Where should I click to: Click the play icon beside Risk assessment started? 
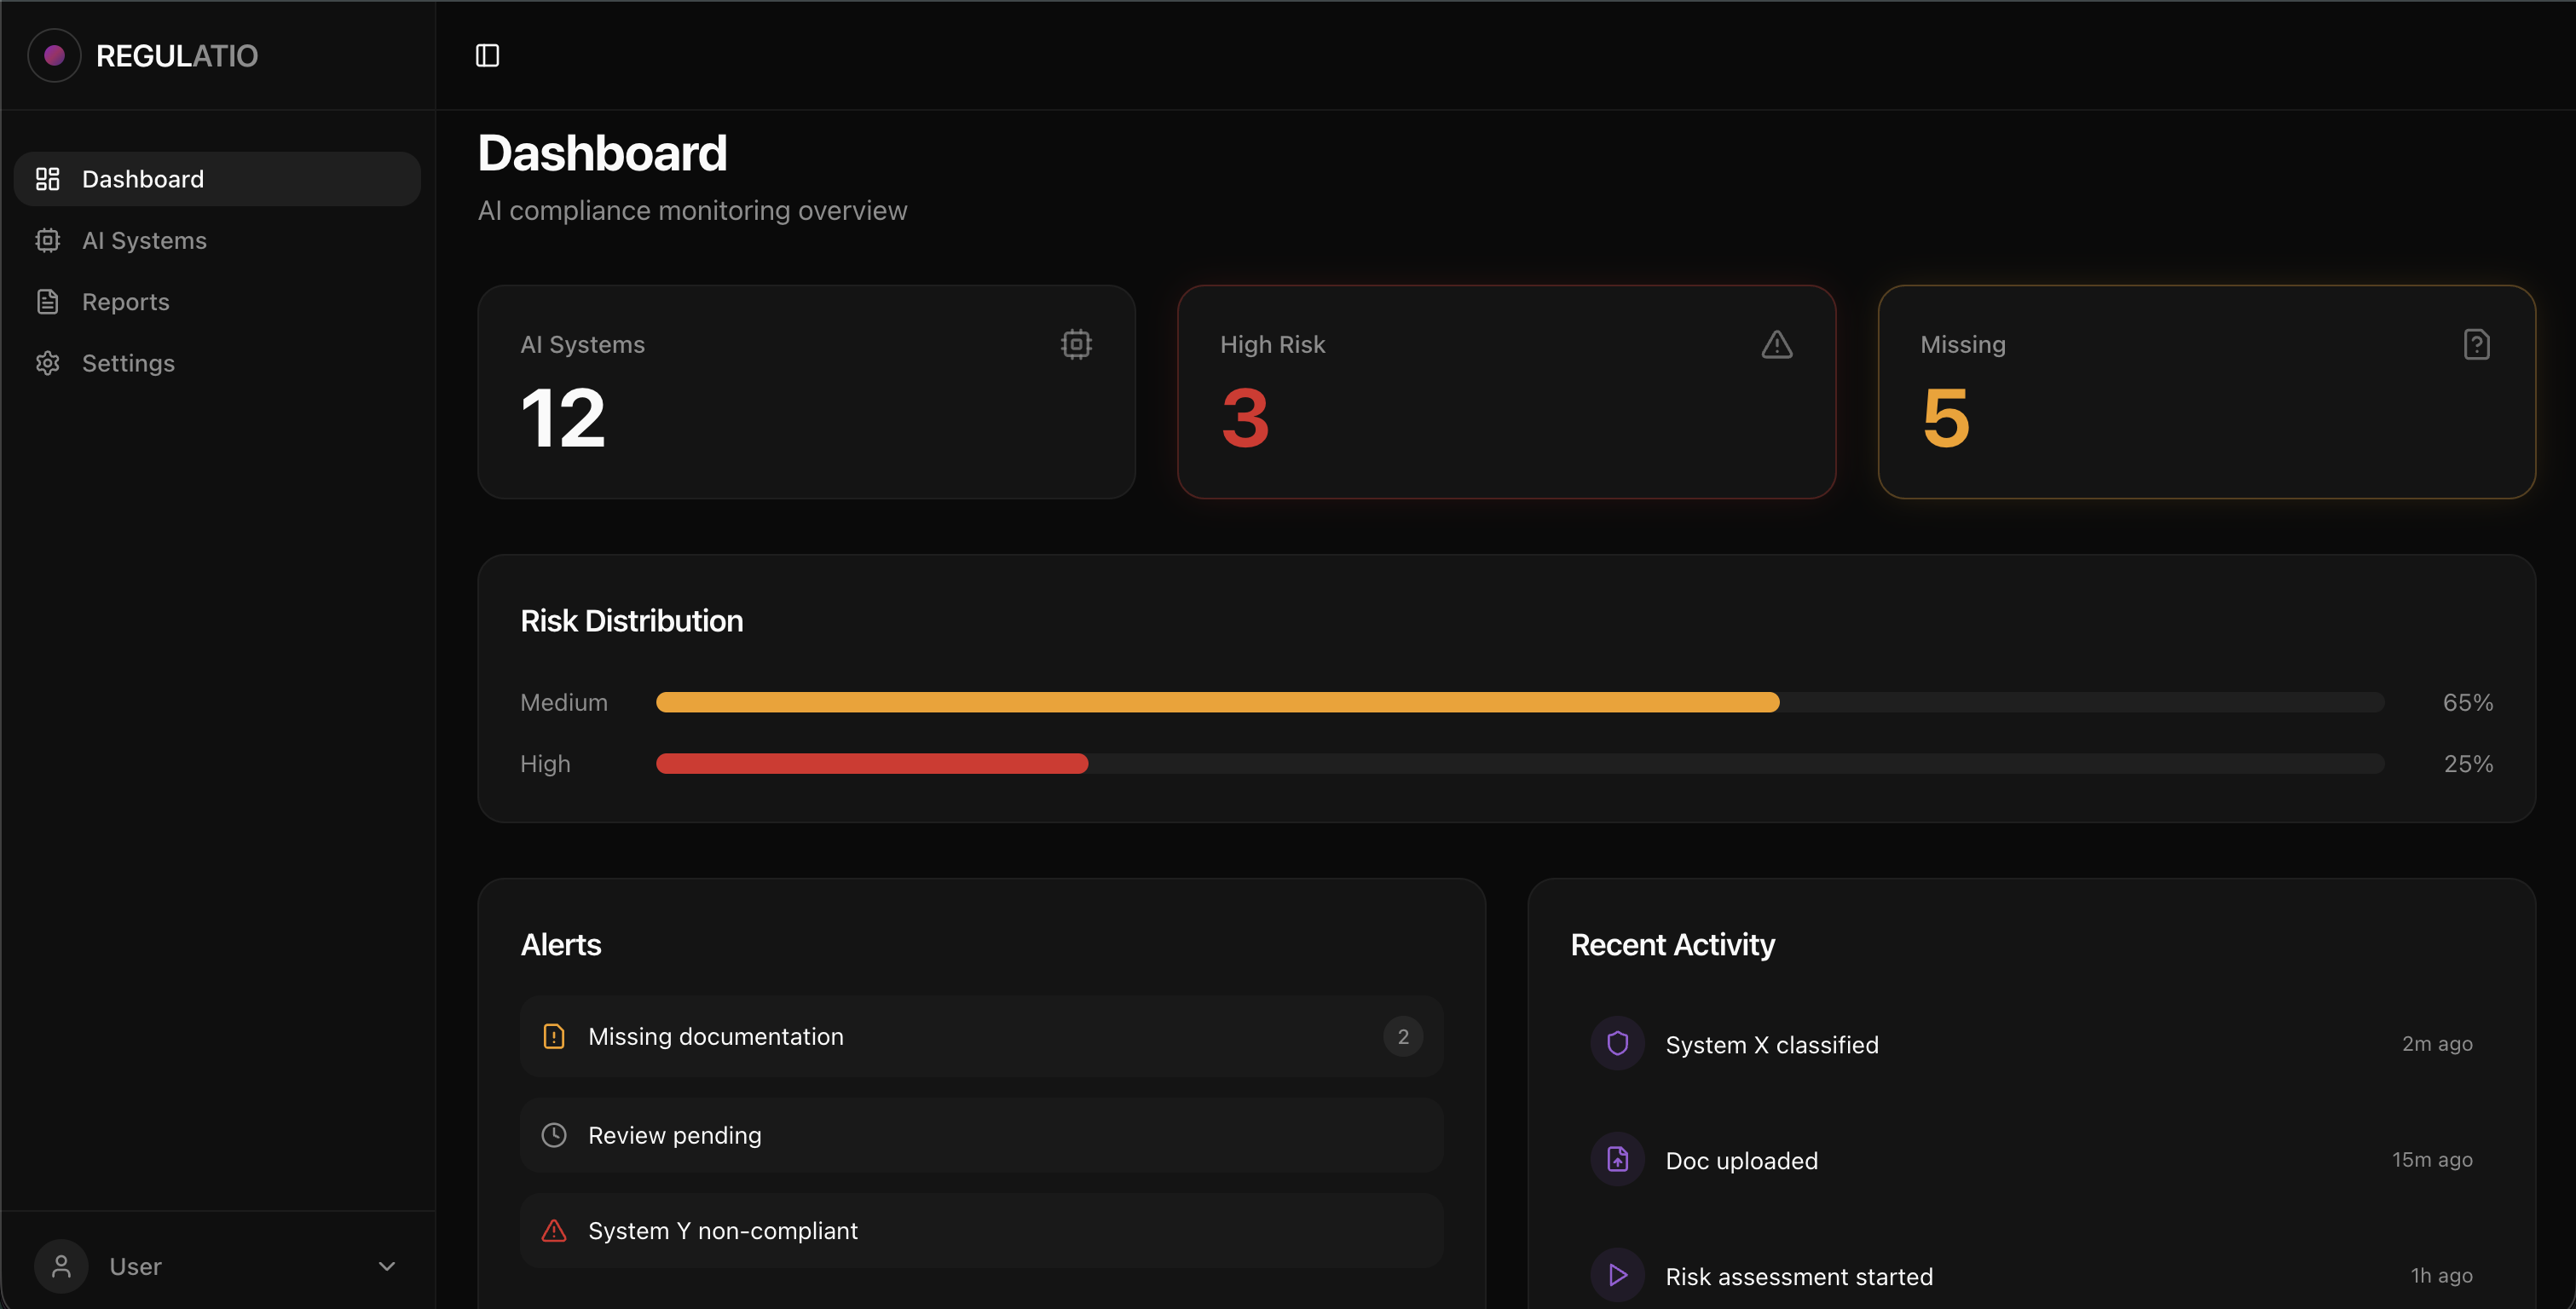[x=1617, y=1275]
